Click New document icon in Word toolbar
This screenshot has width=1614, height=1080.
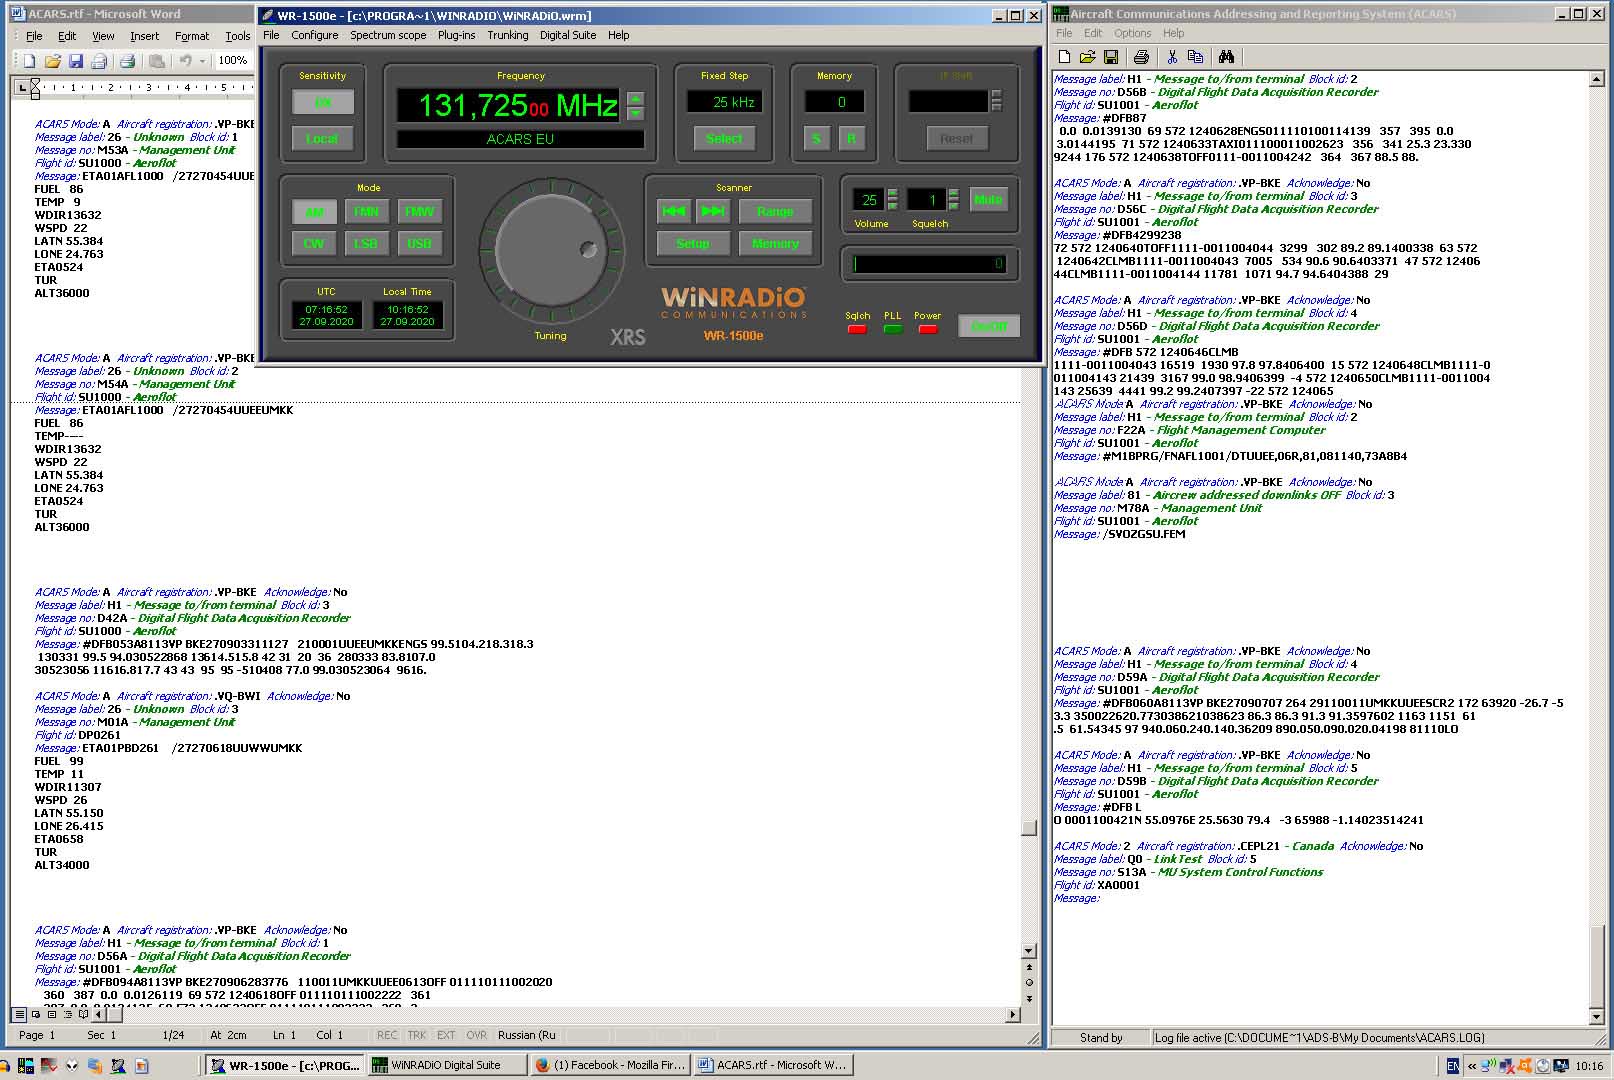coord(30,61)
